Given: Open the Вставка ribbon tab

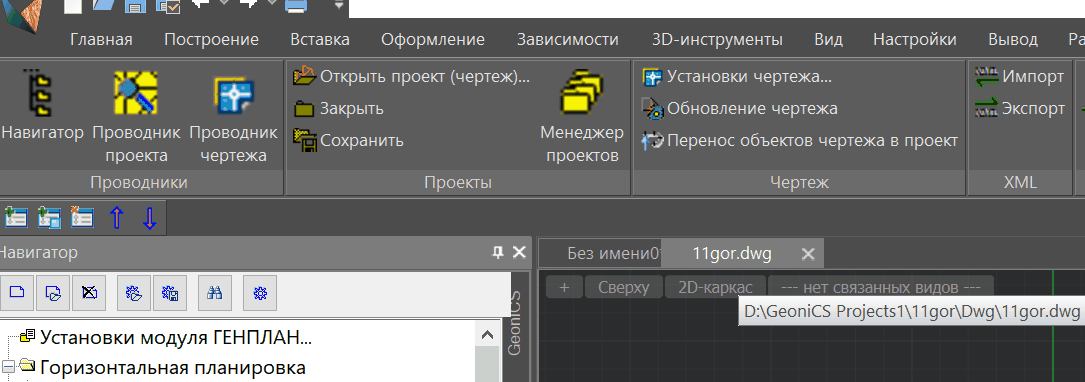Looking at the screenshot, I should tap(320, 39).
